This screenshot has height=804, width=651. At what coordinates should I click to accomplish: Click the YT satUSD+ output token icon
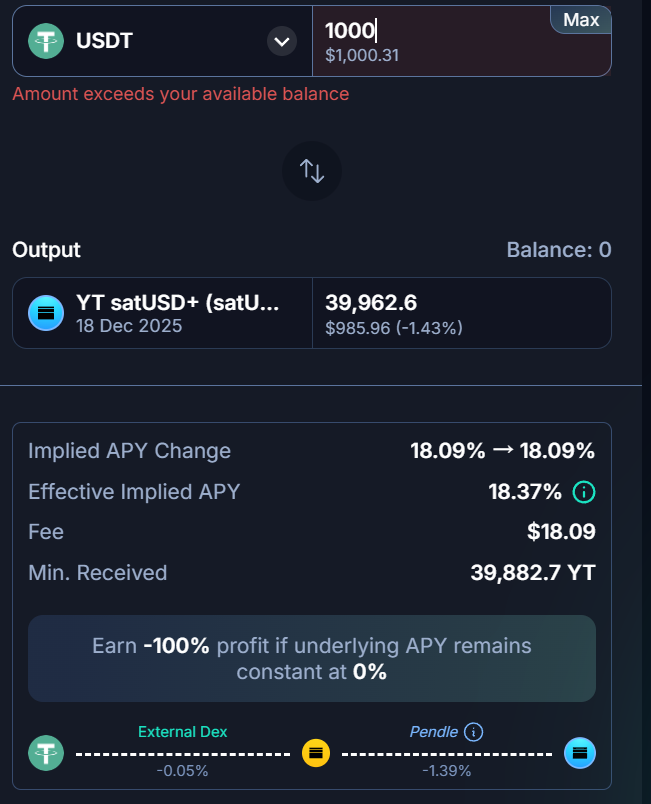pos(45,313)
